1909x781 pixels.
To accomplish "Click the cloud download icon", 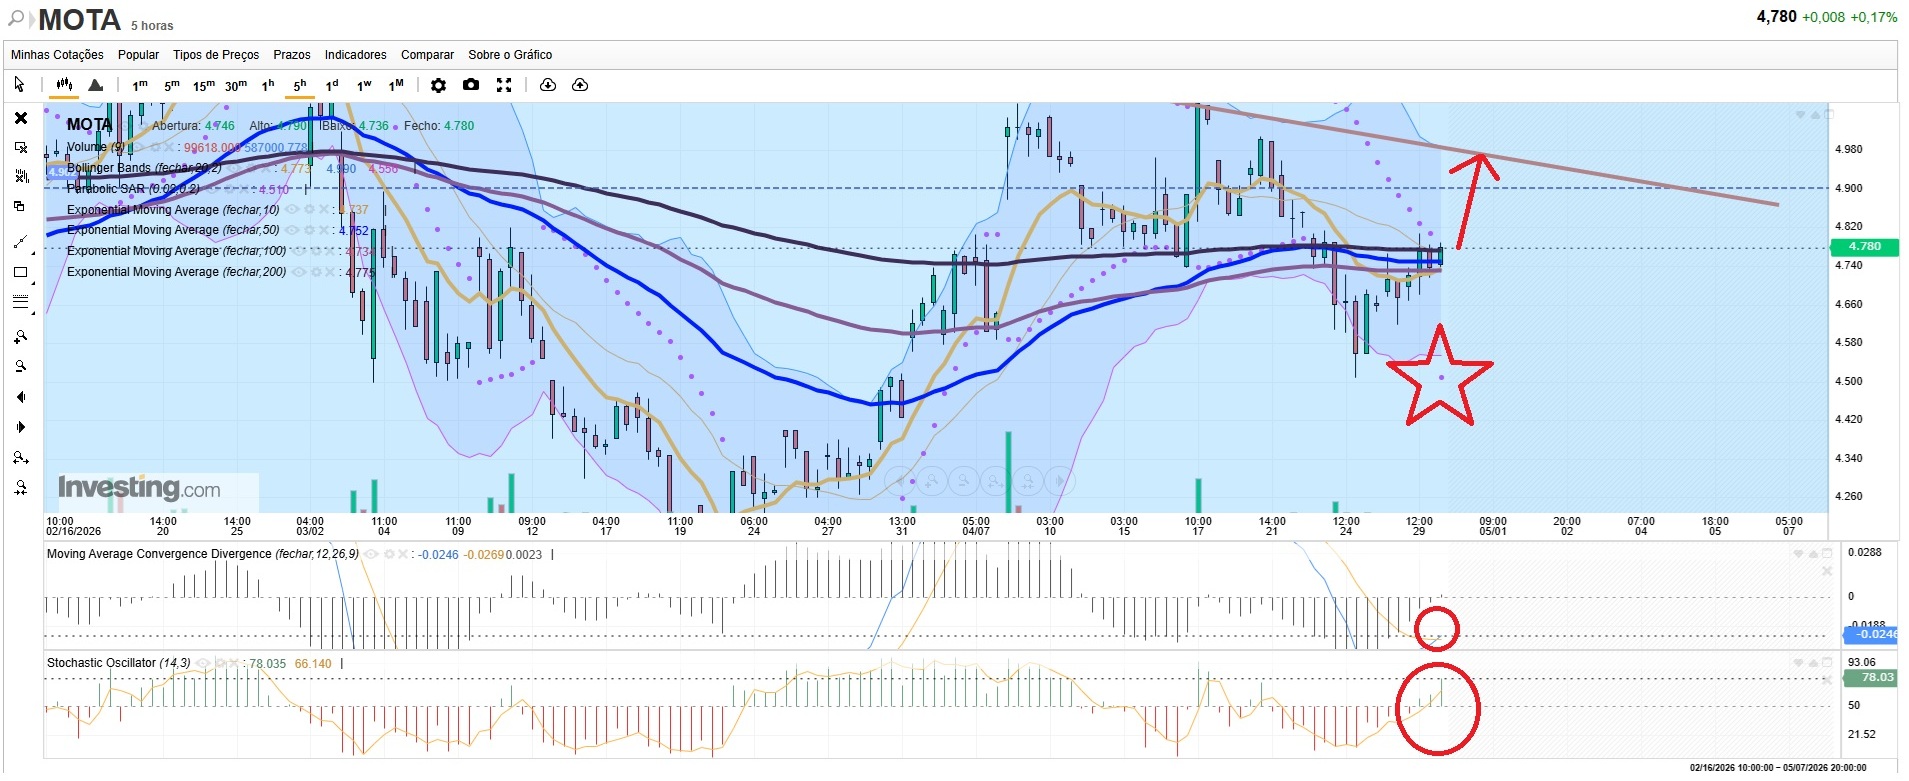I will (548, 85).
